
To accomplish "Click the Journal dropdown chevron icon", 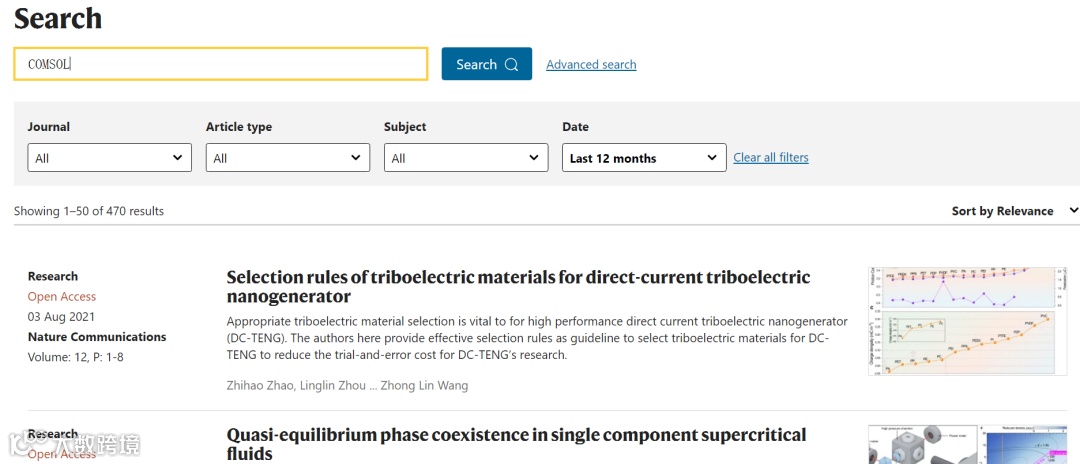I will tap(178, 158).
